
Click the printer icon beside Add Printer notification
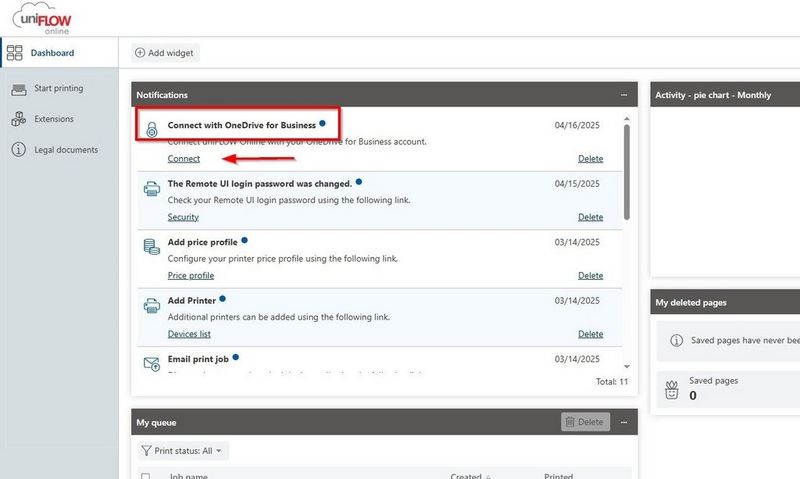click(x=152, y=305)
